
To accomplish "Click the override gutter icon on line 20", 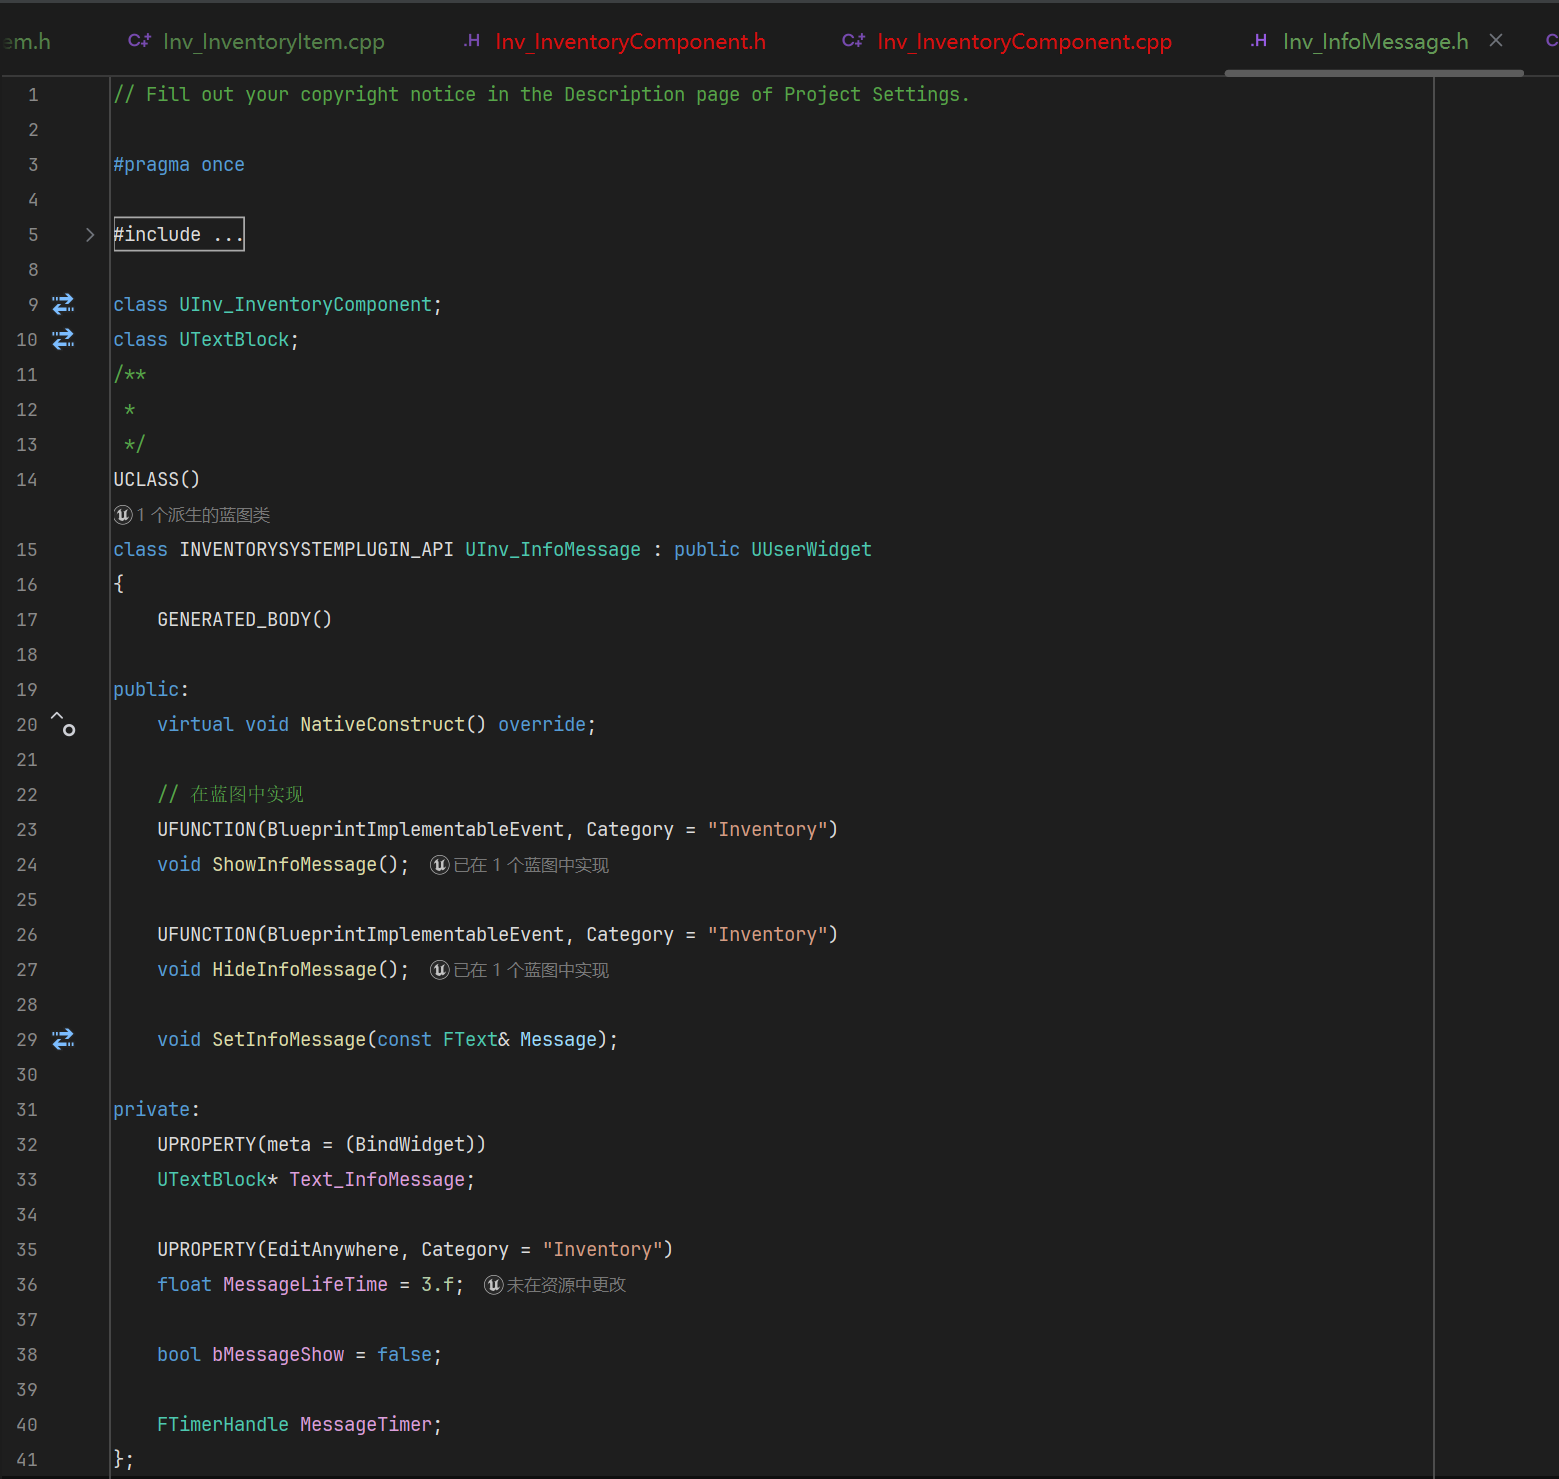I will point(63,724).
